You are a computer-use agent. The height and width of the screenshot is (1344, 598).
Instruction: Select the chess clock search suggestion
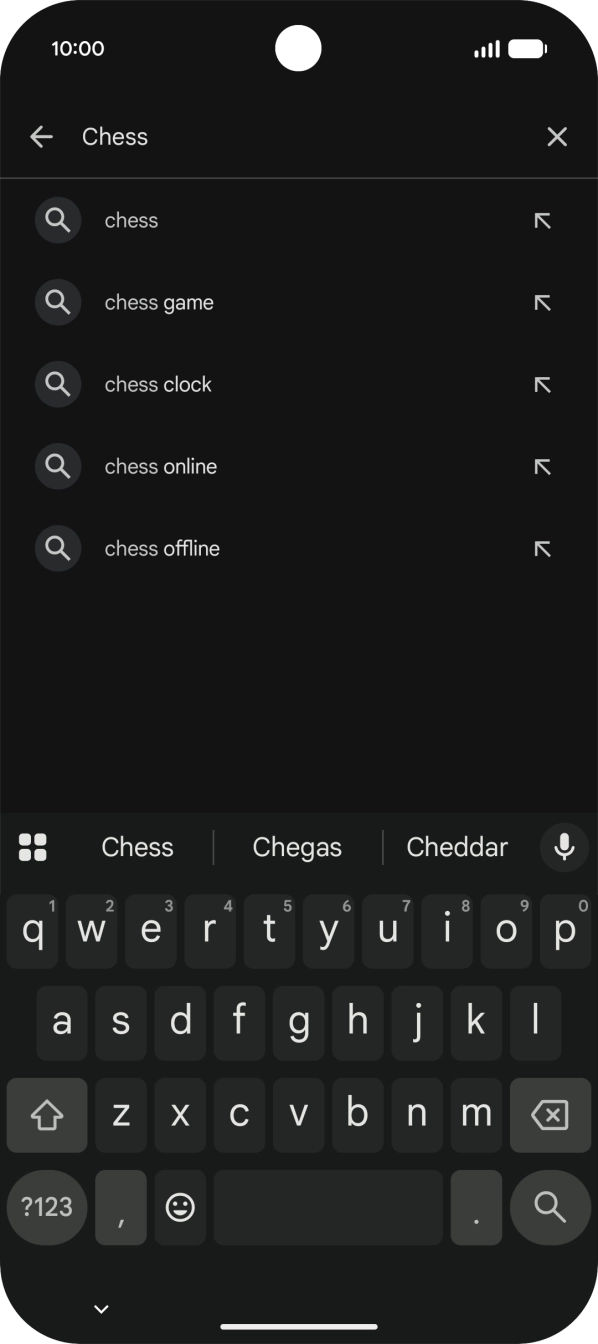157,384
